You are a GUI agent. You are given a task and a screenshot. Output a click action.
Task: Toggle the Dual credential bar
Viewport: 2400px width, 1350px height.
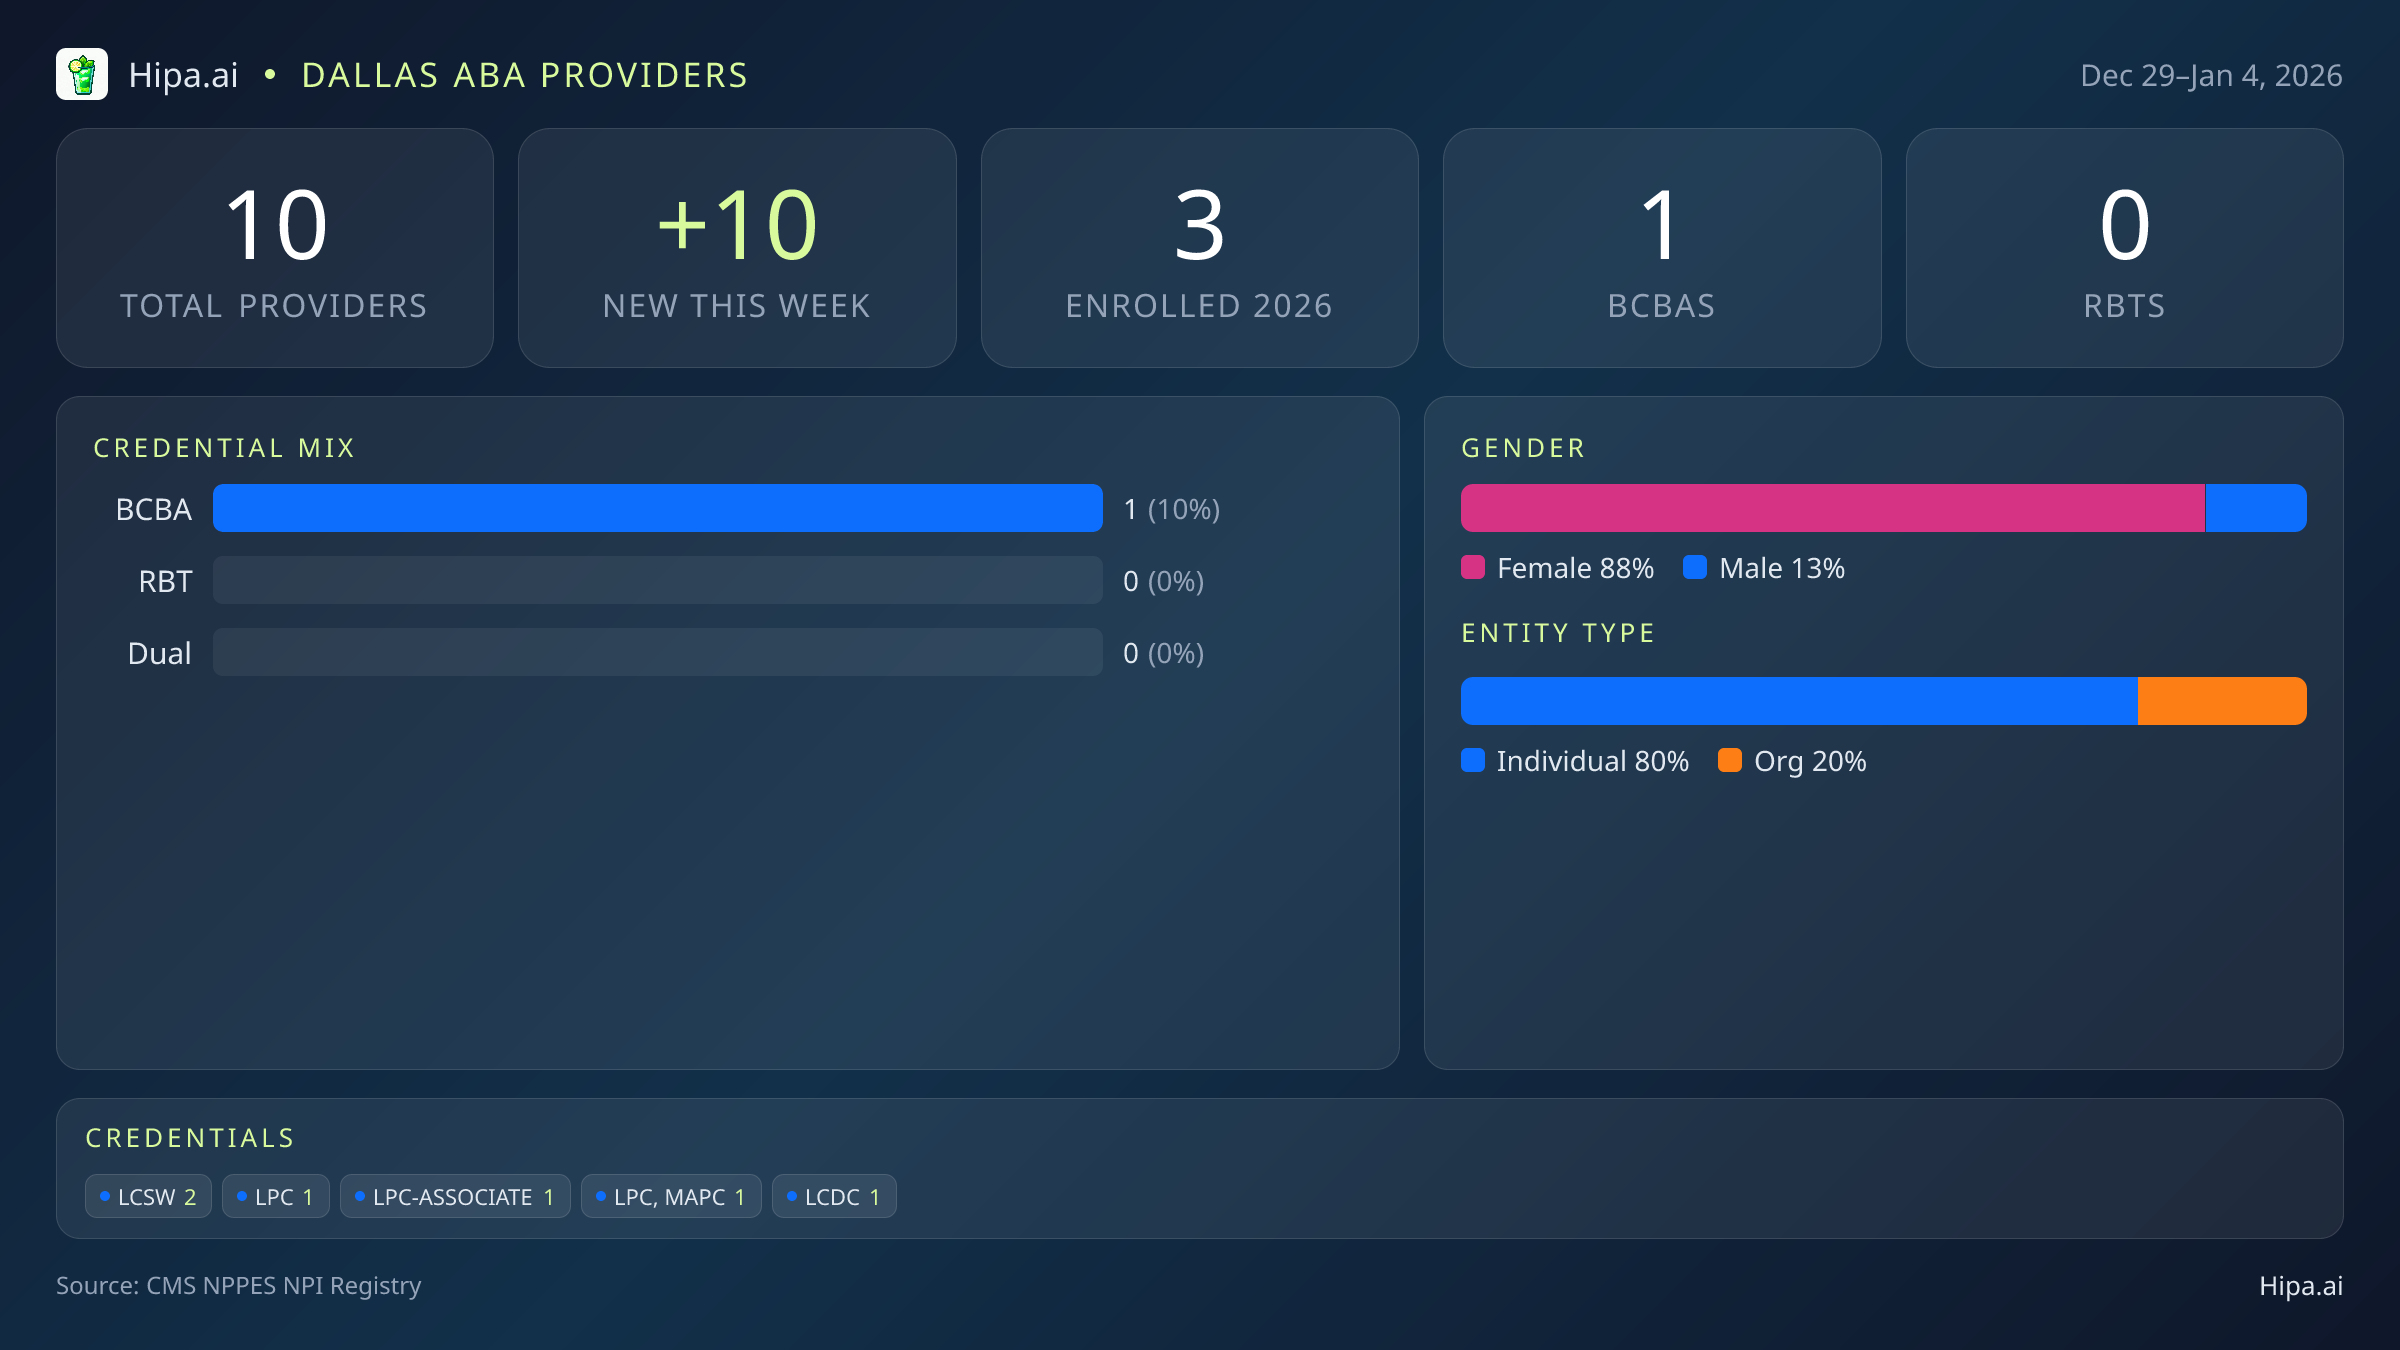658,652
